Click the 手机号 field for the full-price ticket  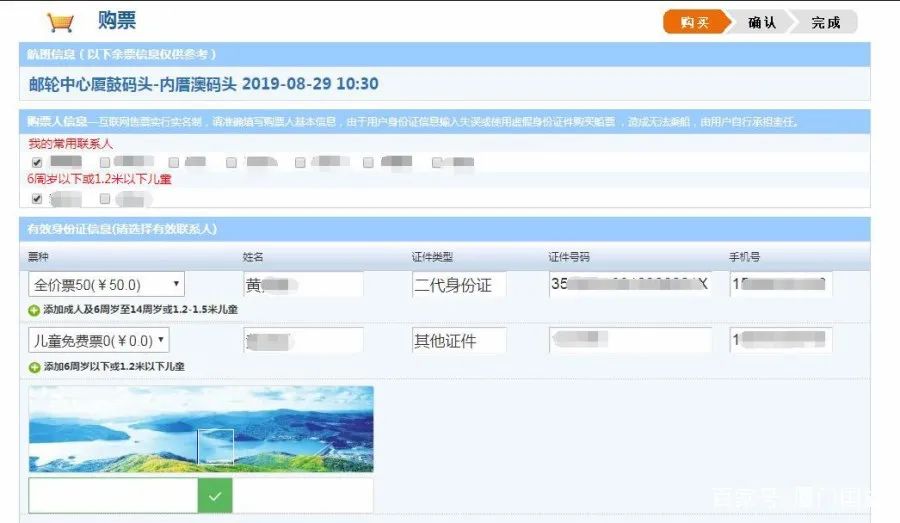coord(780,285)
